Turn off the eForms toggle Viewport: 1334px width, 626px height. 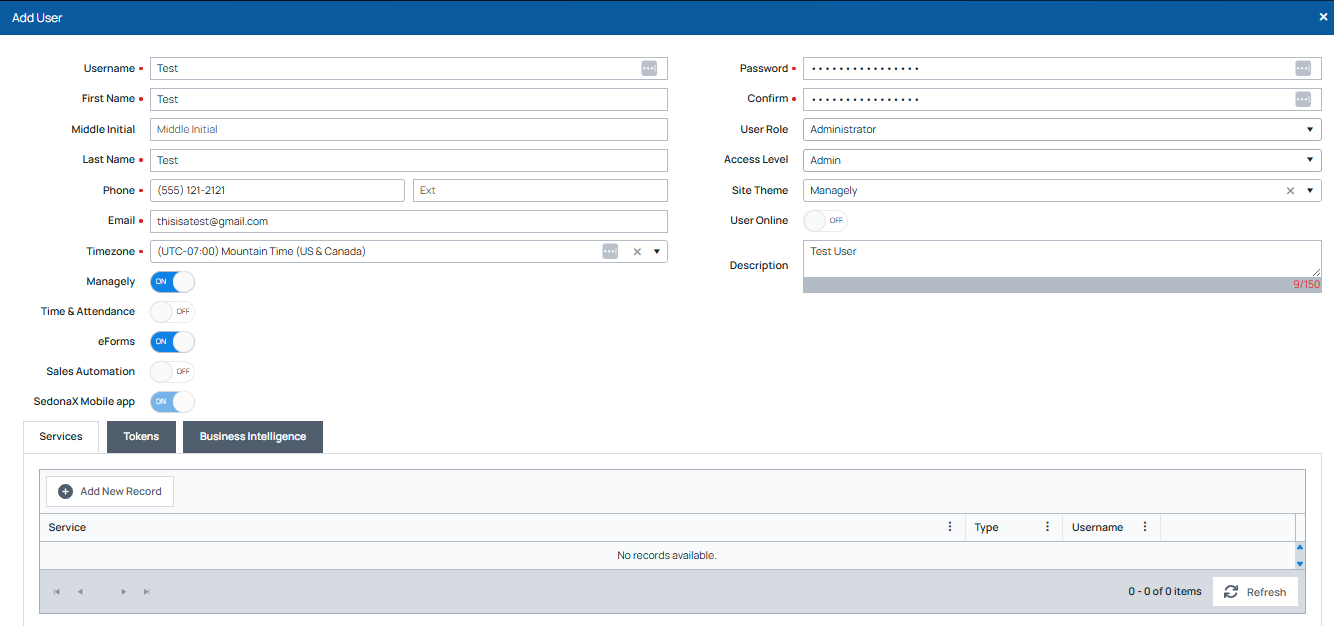point(172,342)
